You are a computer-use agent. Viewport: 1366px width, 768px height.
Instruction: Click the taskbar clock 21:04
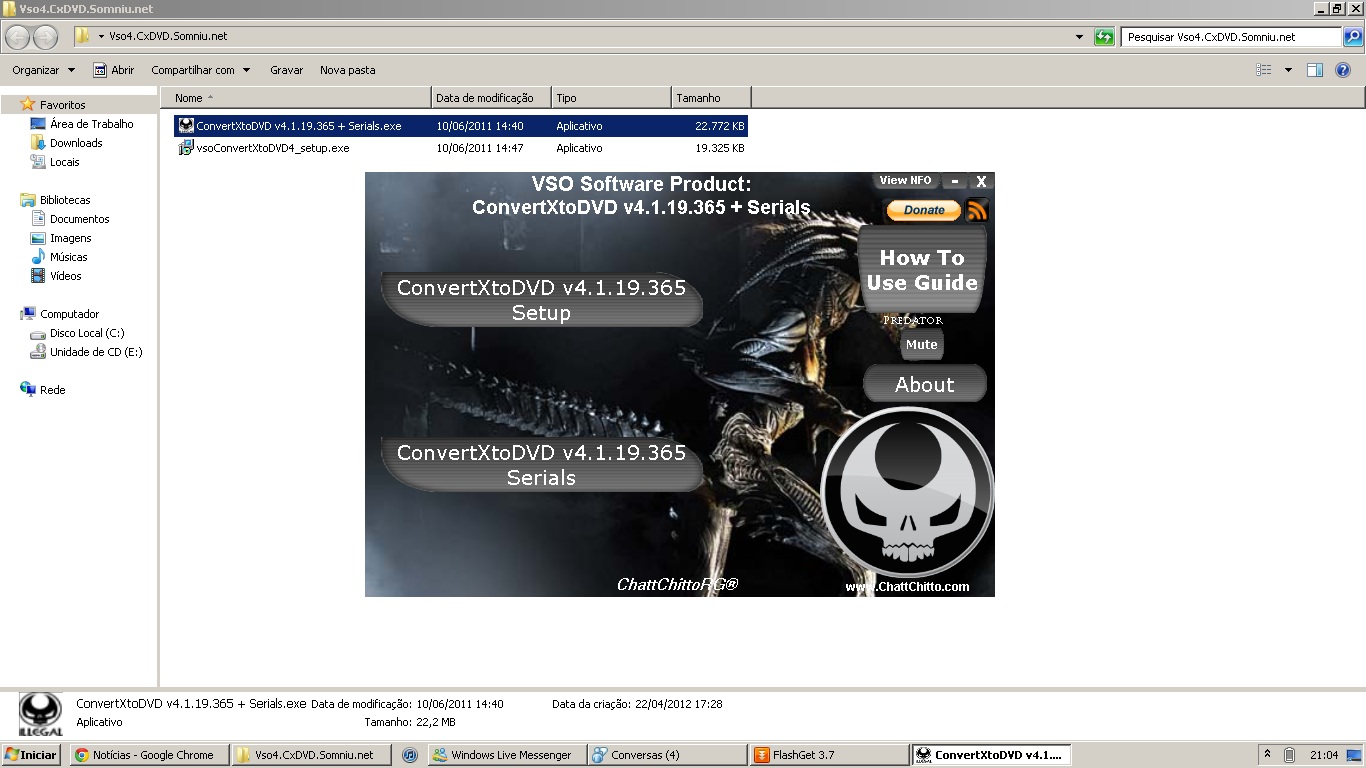(x=1324, y=755)
